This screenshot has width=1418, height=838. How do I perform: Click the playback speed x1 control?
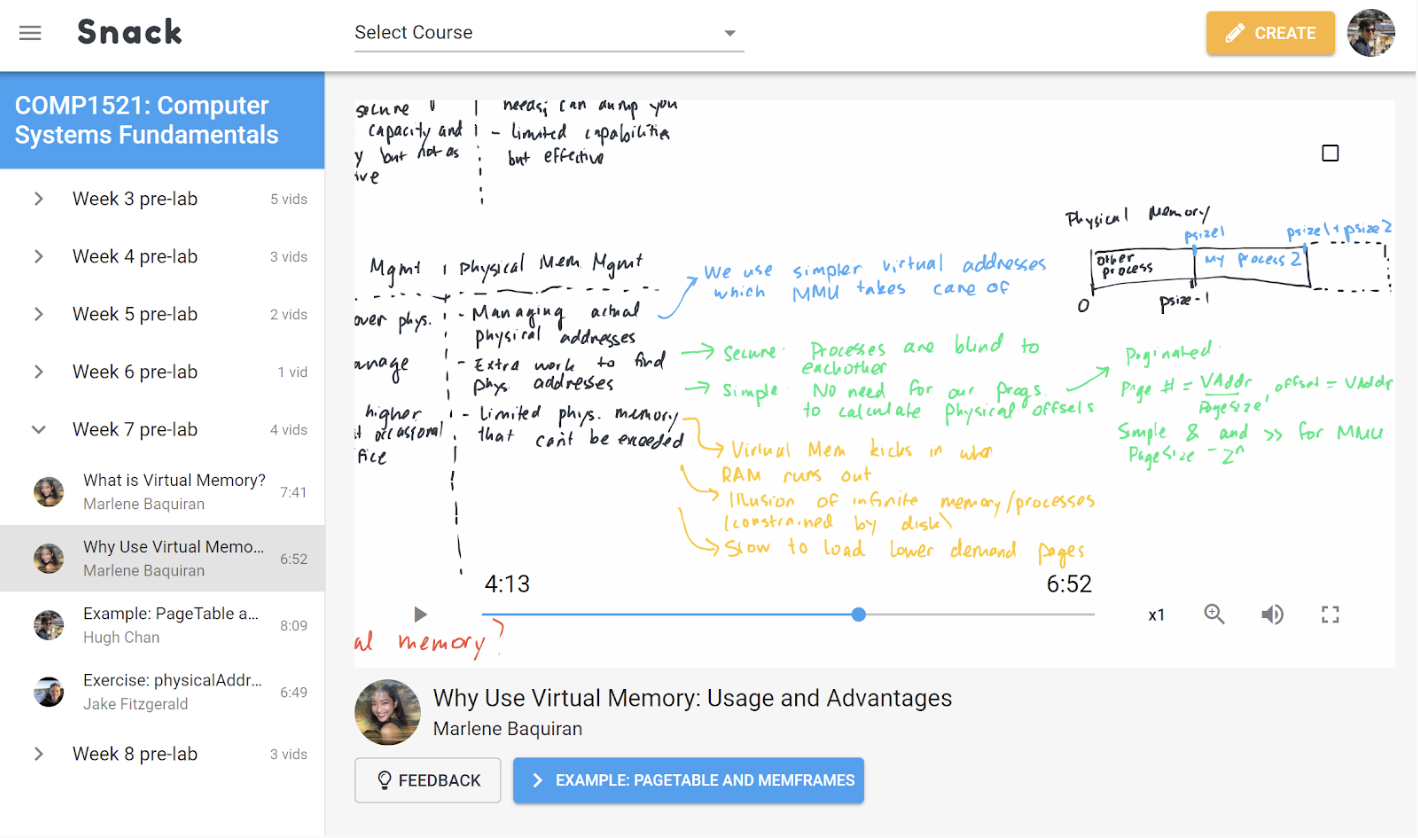pos(1156,614)
